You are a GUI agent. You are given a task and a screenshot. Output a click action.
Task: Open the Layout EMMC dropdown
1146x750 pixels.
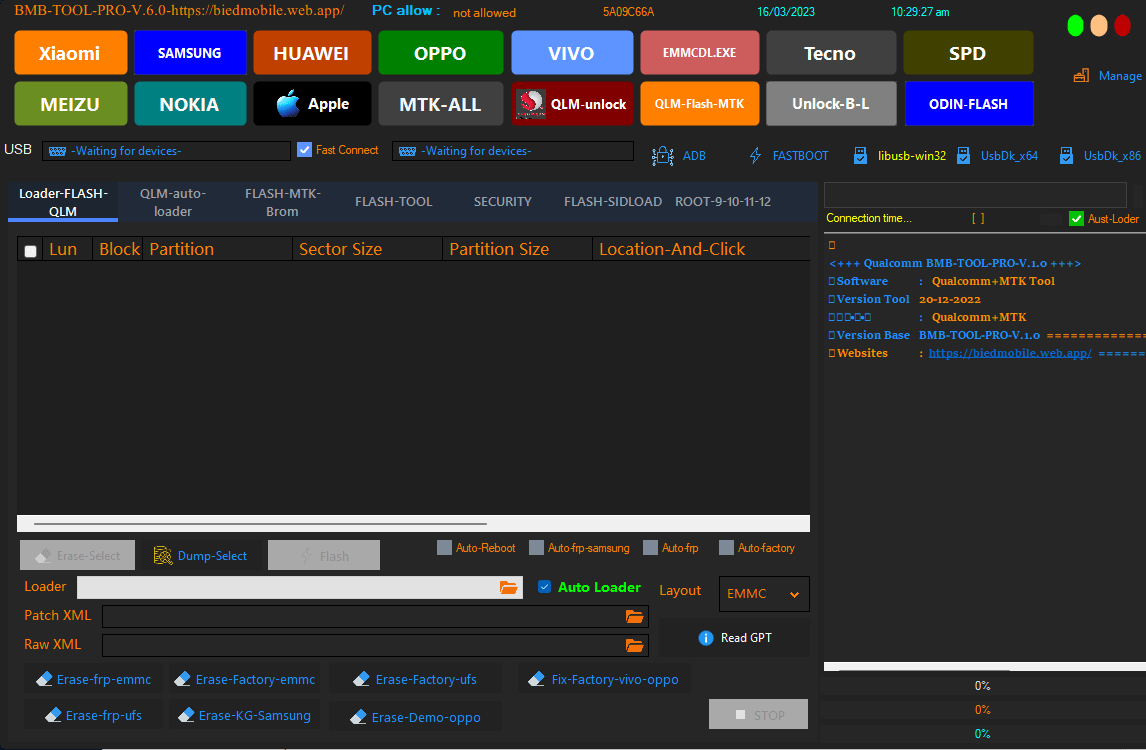point(763,594)
